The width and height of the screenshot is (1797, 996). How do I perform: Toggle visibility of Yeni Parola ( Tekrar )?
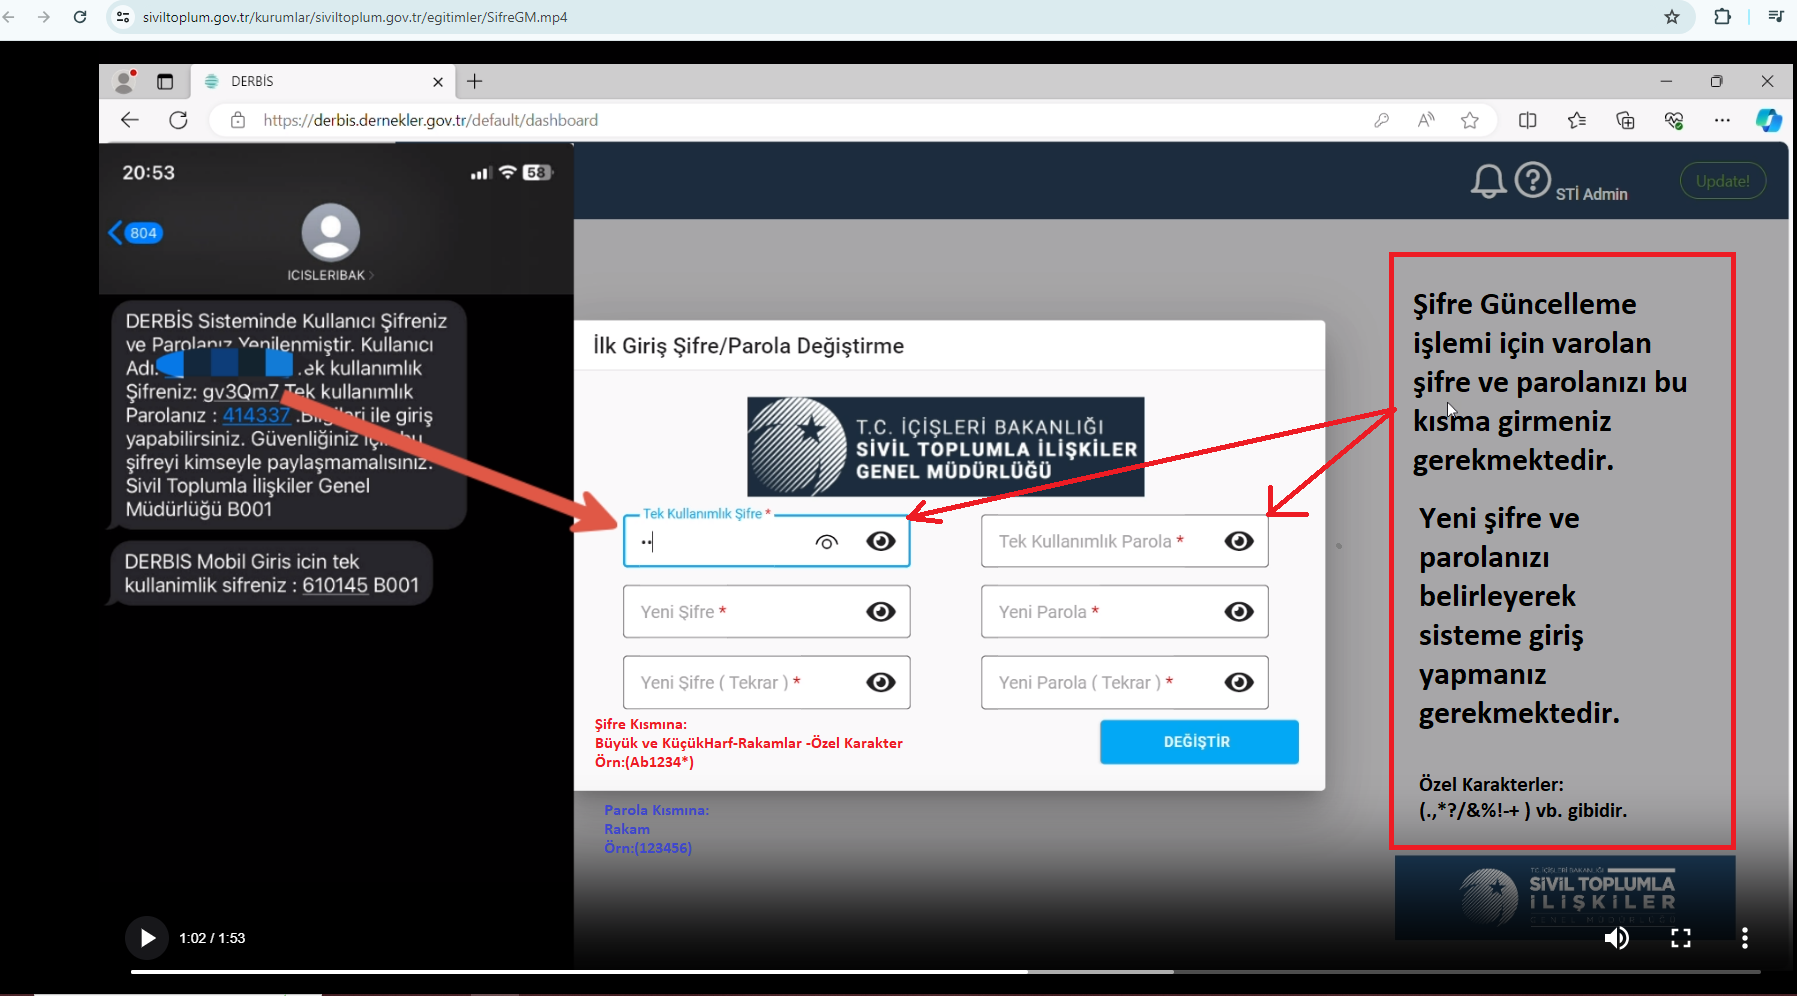[1239, 682]
